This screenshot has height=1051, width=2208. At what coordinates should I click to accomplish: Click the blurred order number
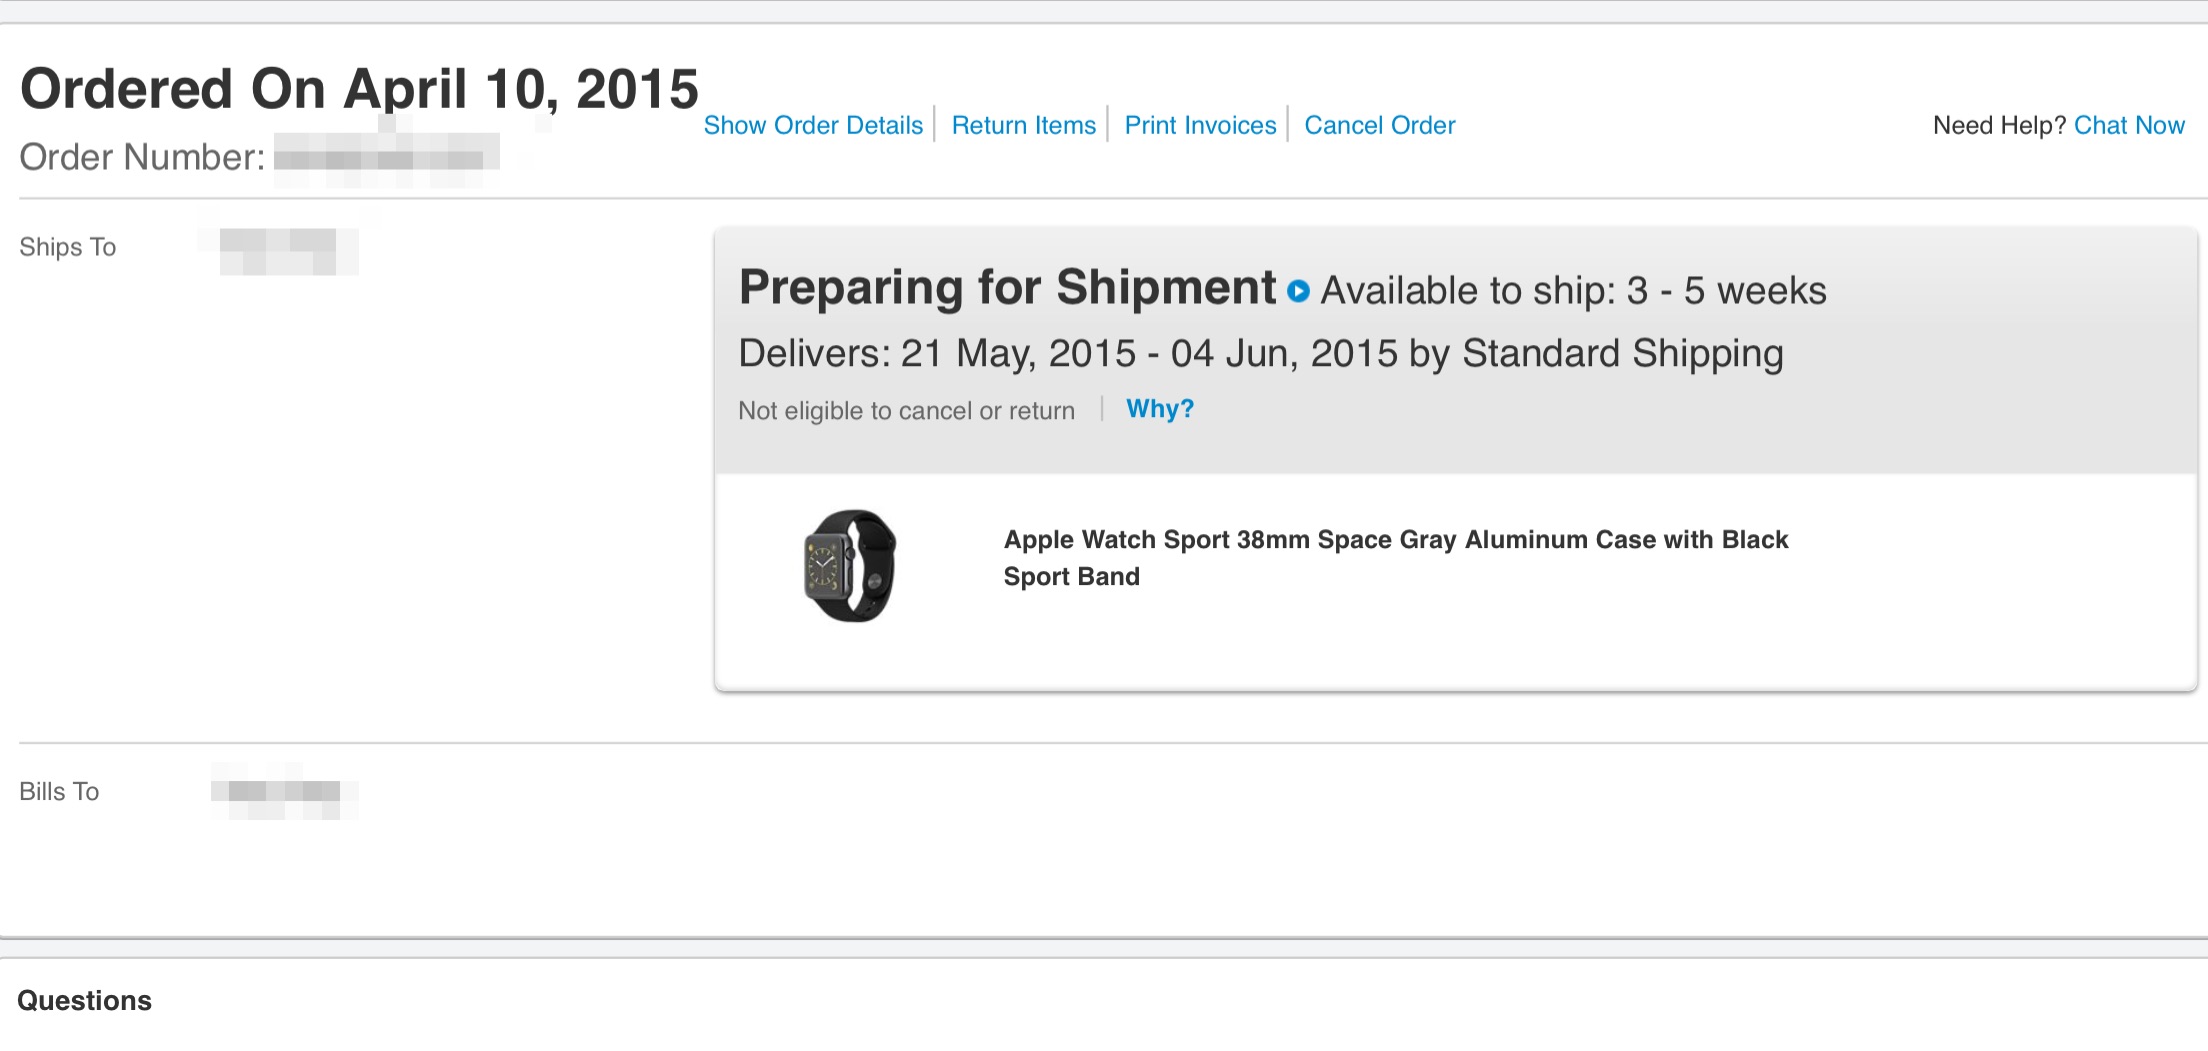[385, 158]
